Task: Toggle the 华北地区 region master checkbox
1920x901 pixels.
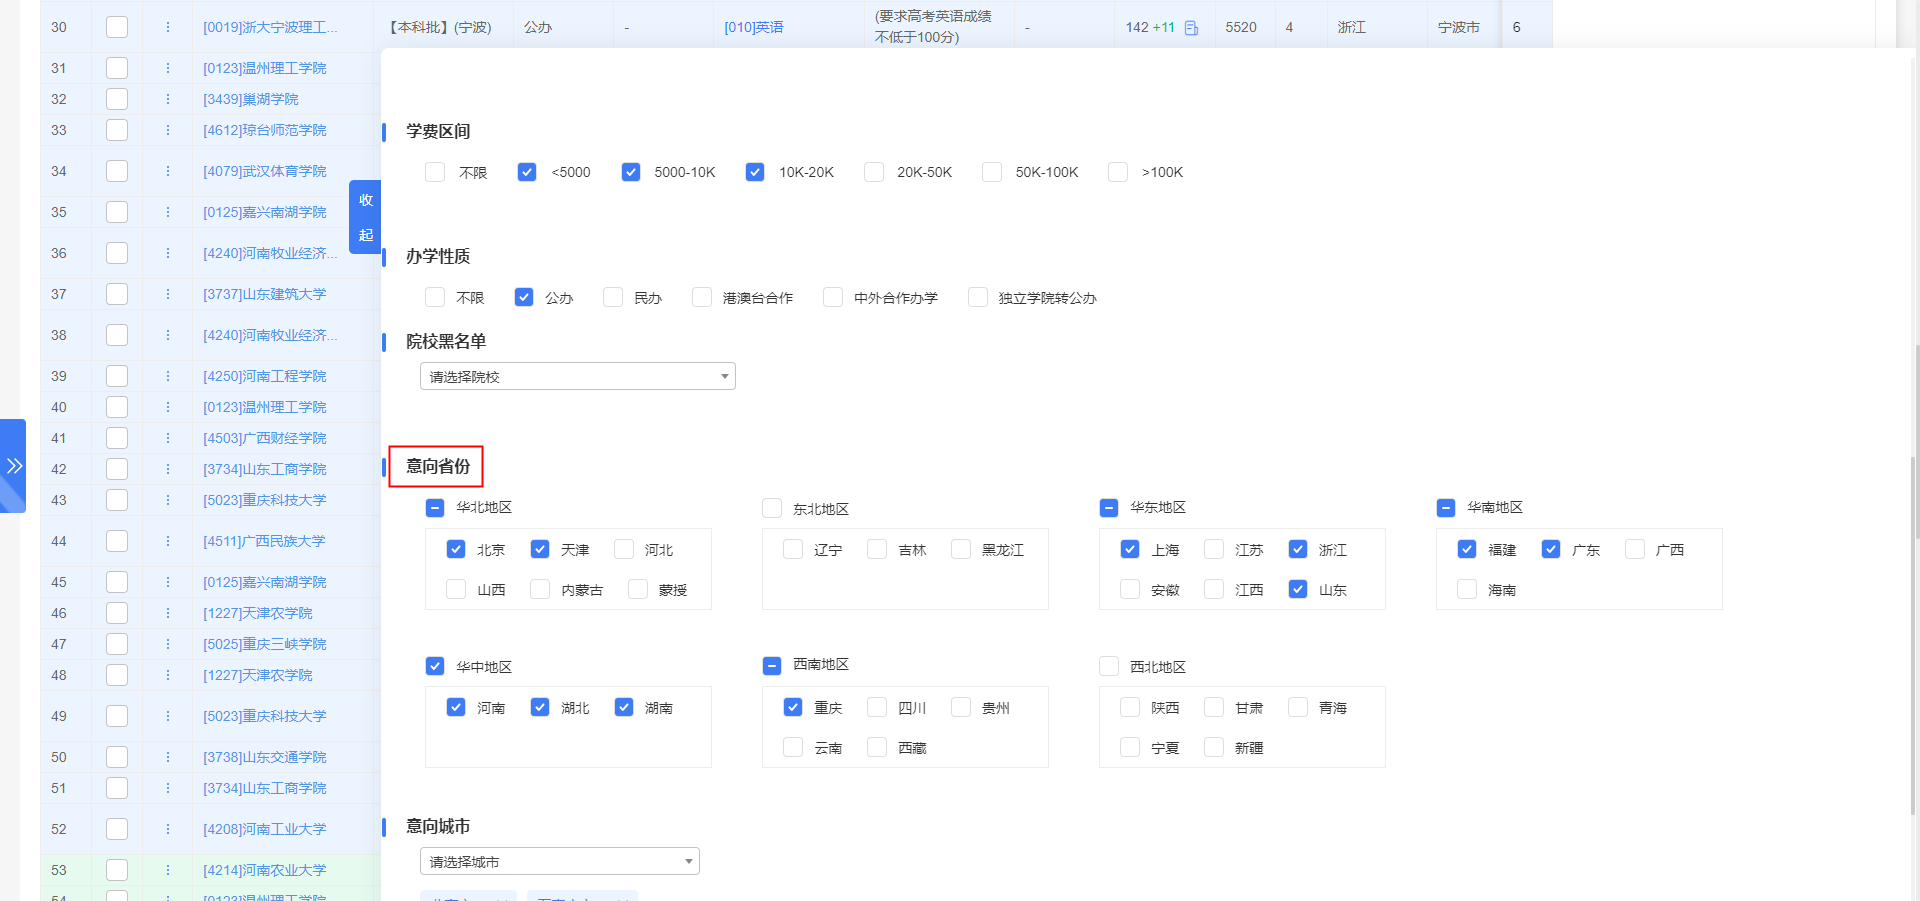Action: (x=435, y=508)
